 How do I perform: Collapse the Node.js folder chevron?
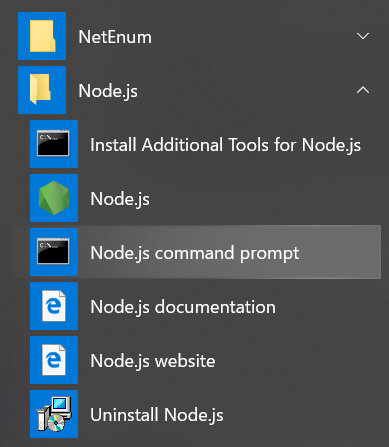pos(363,90)
